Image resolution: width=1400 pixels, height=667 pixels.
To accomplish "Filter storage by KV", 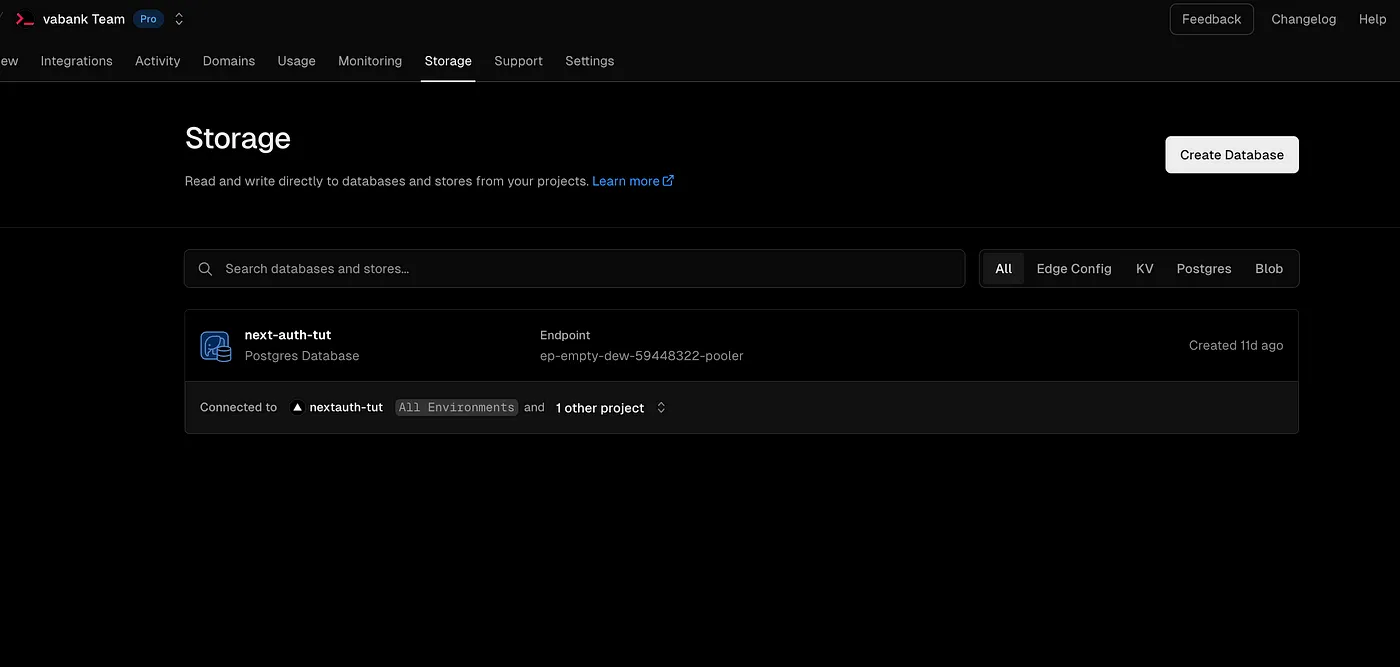I will pyautogui.click(x=1144, y=269).
